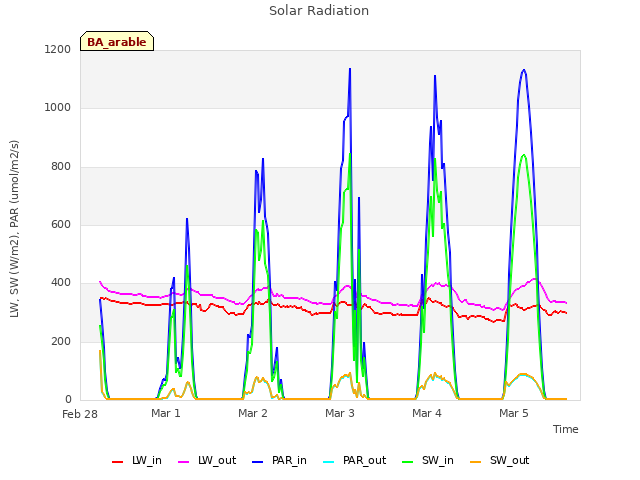This screenshot has height=480, width=640.
Task: Click the Mar 5 SW_in green peak
Action: coord(524,155)
